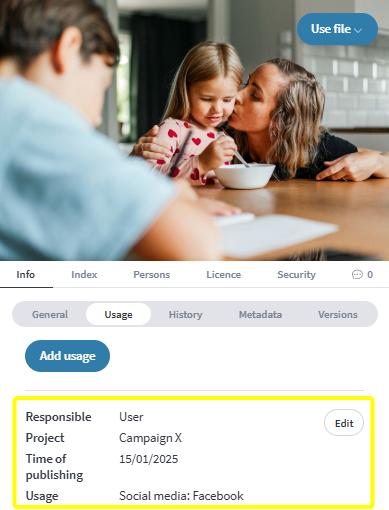Click the Use file button
389x510 pixels.
coord(337,29)
